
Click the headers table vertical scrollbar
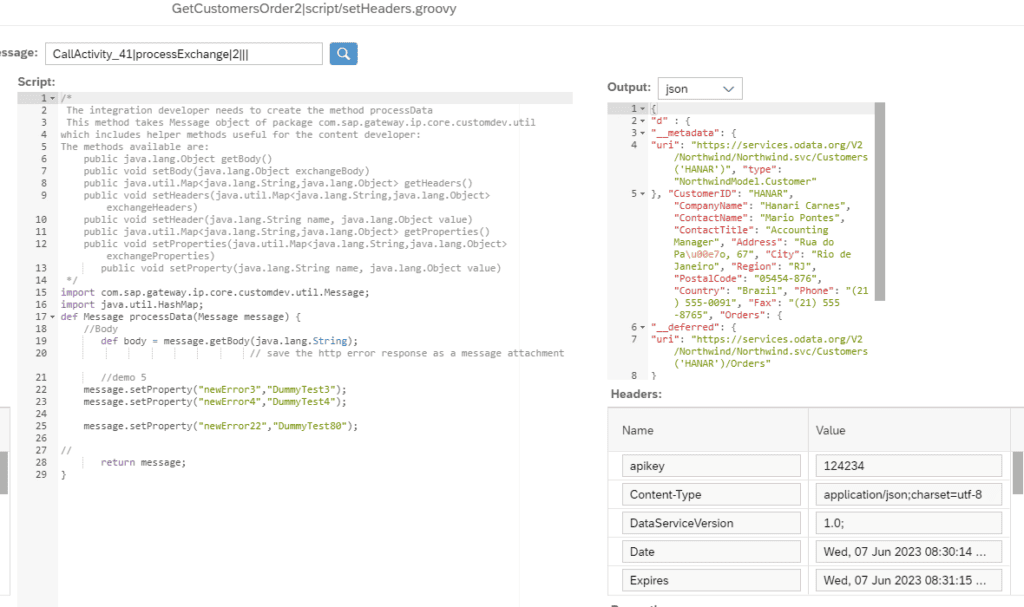(x=1017, y=472)
